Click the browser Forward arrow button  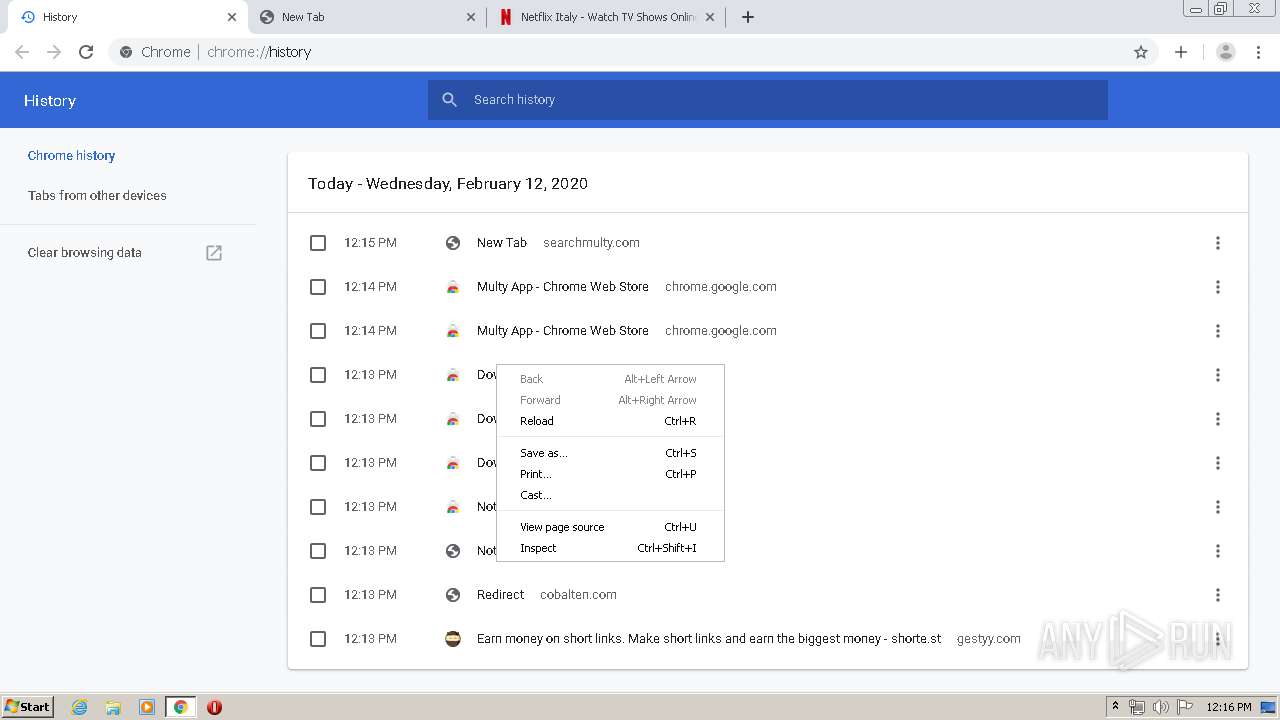[x=54, y=52]
